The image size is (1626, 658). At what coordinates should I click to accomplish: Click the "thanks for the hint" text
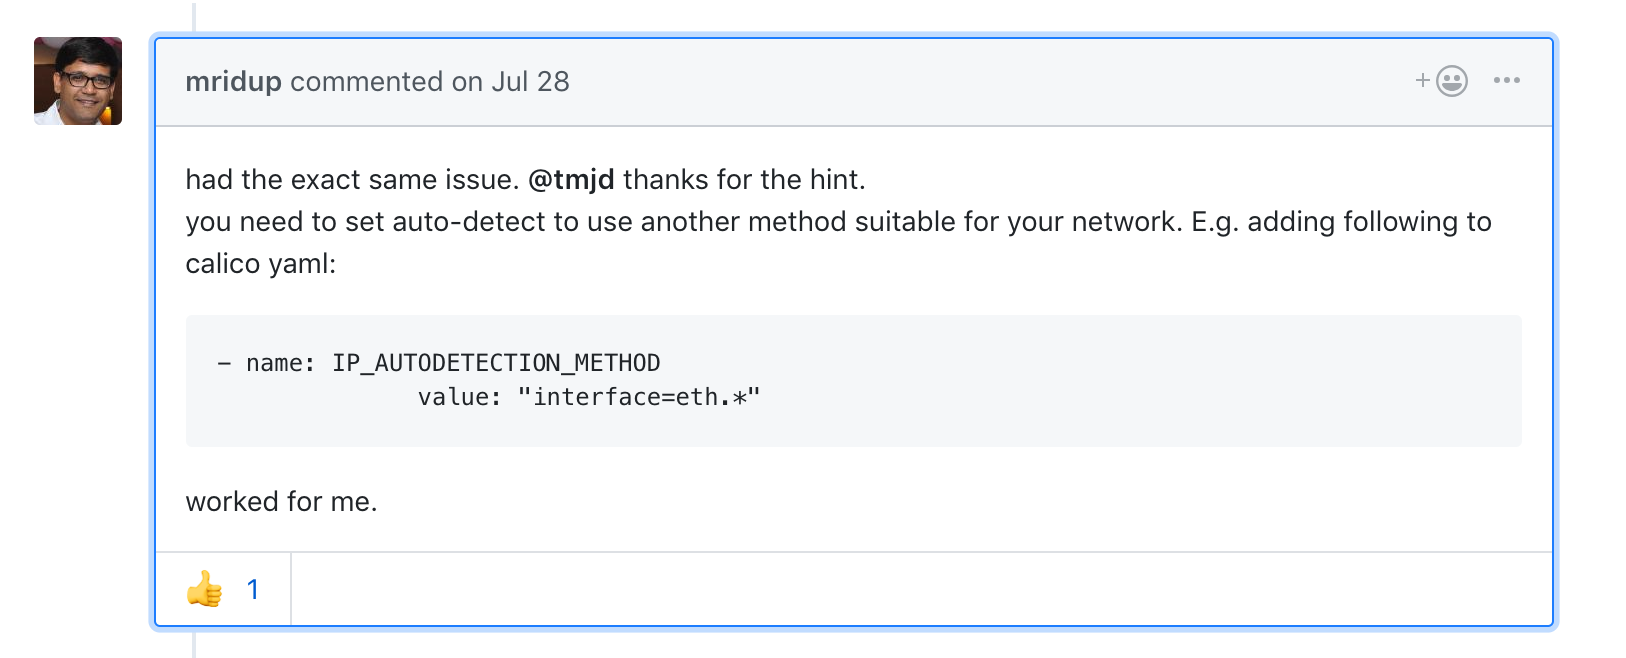(x=744, y=180)
